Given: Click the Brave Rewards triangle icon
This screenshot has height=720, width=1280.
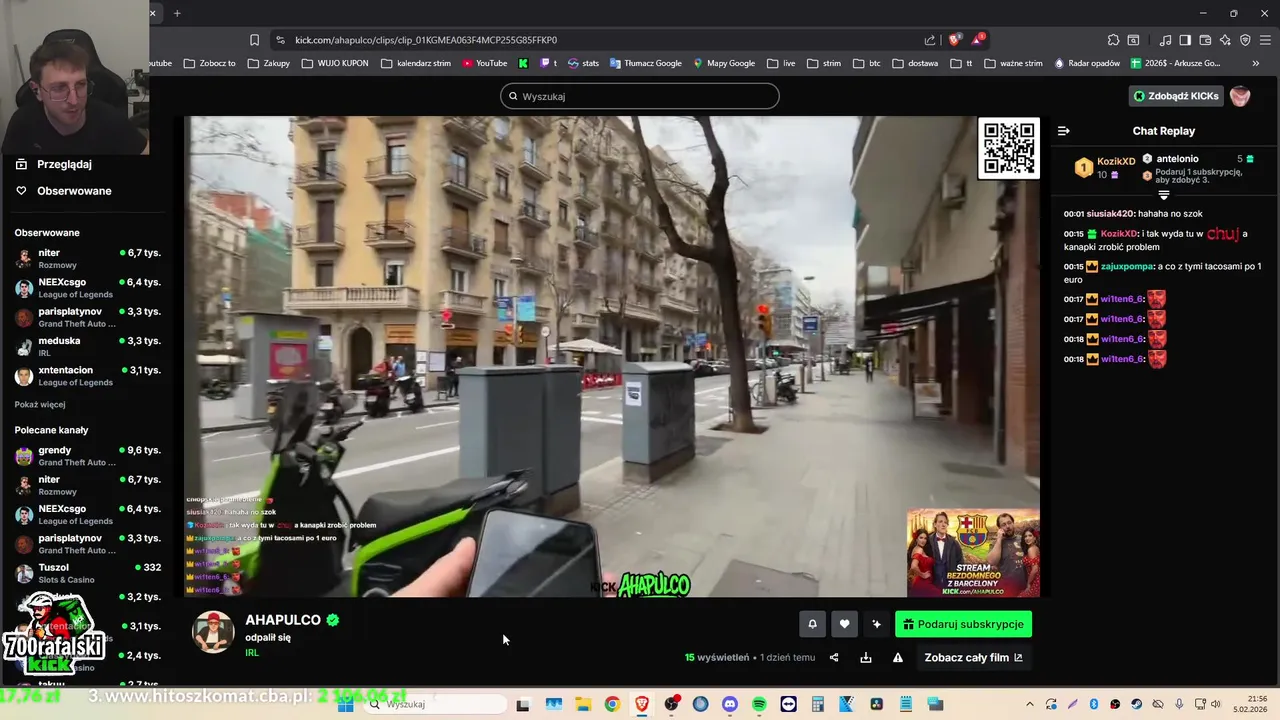Looking at the screenshot, I should pos(978,40).
